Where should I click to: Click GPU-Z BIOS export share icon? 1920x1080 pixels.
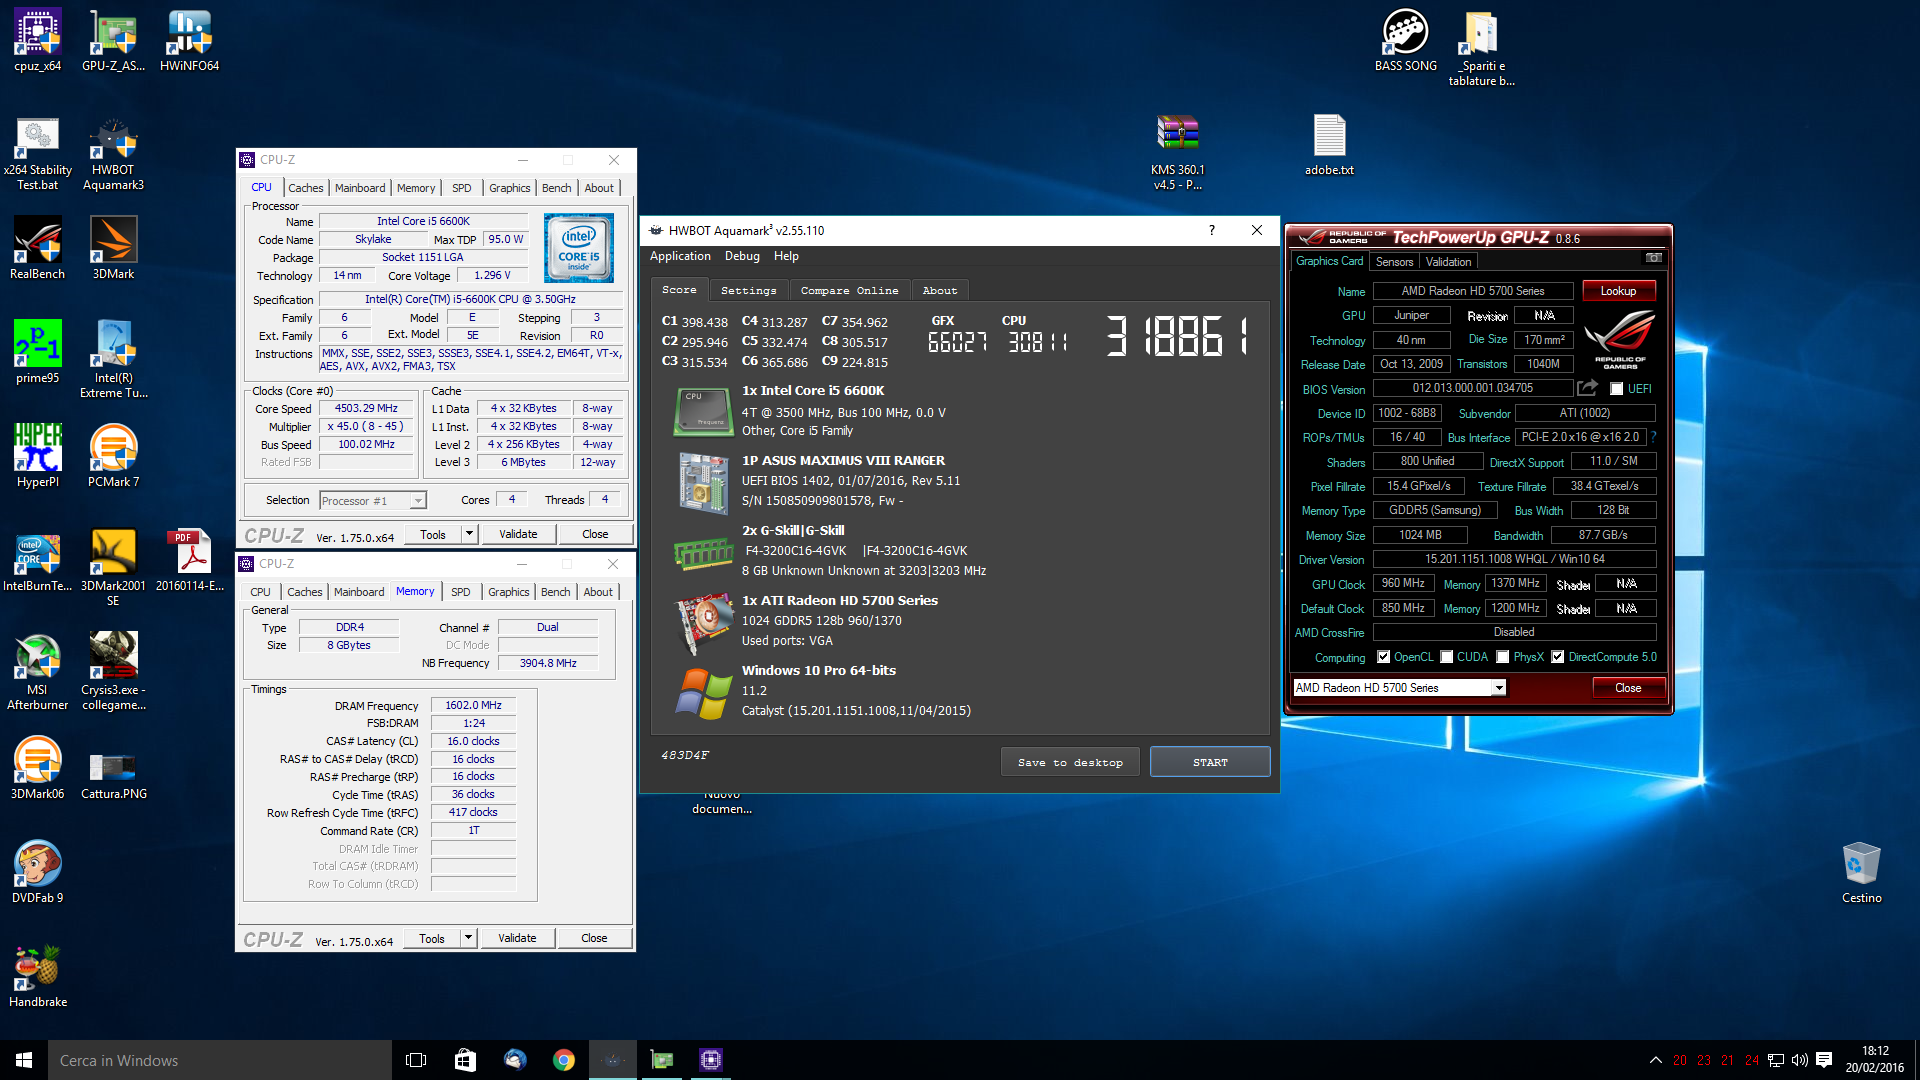1587,388
